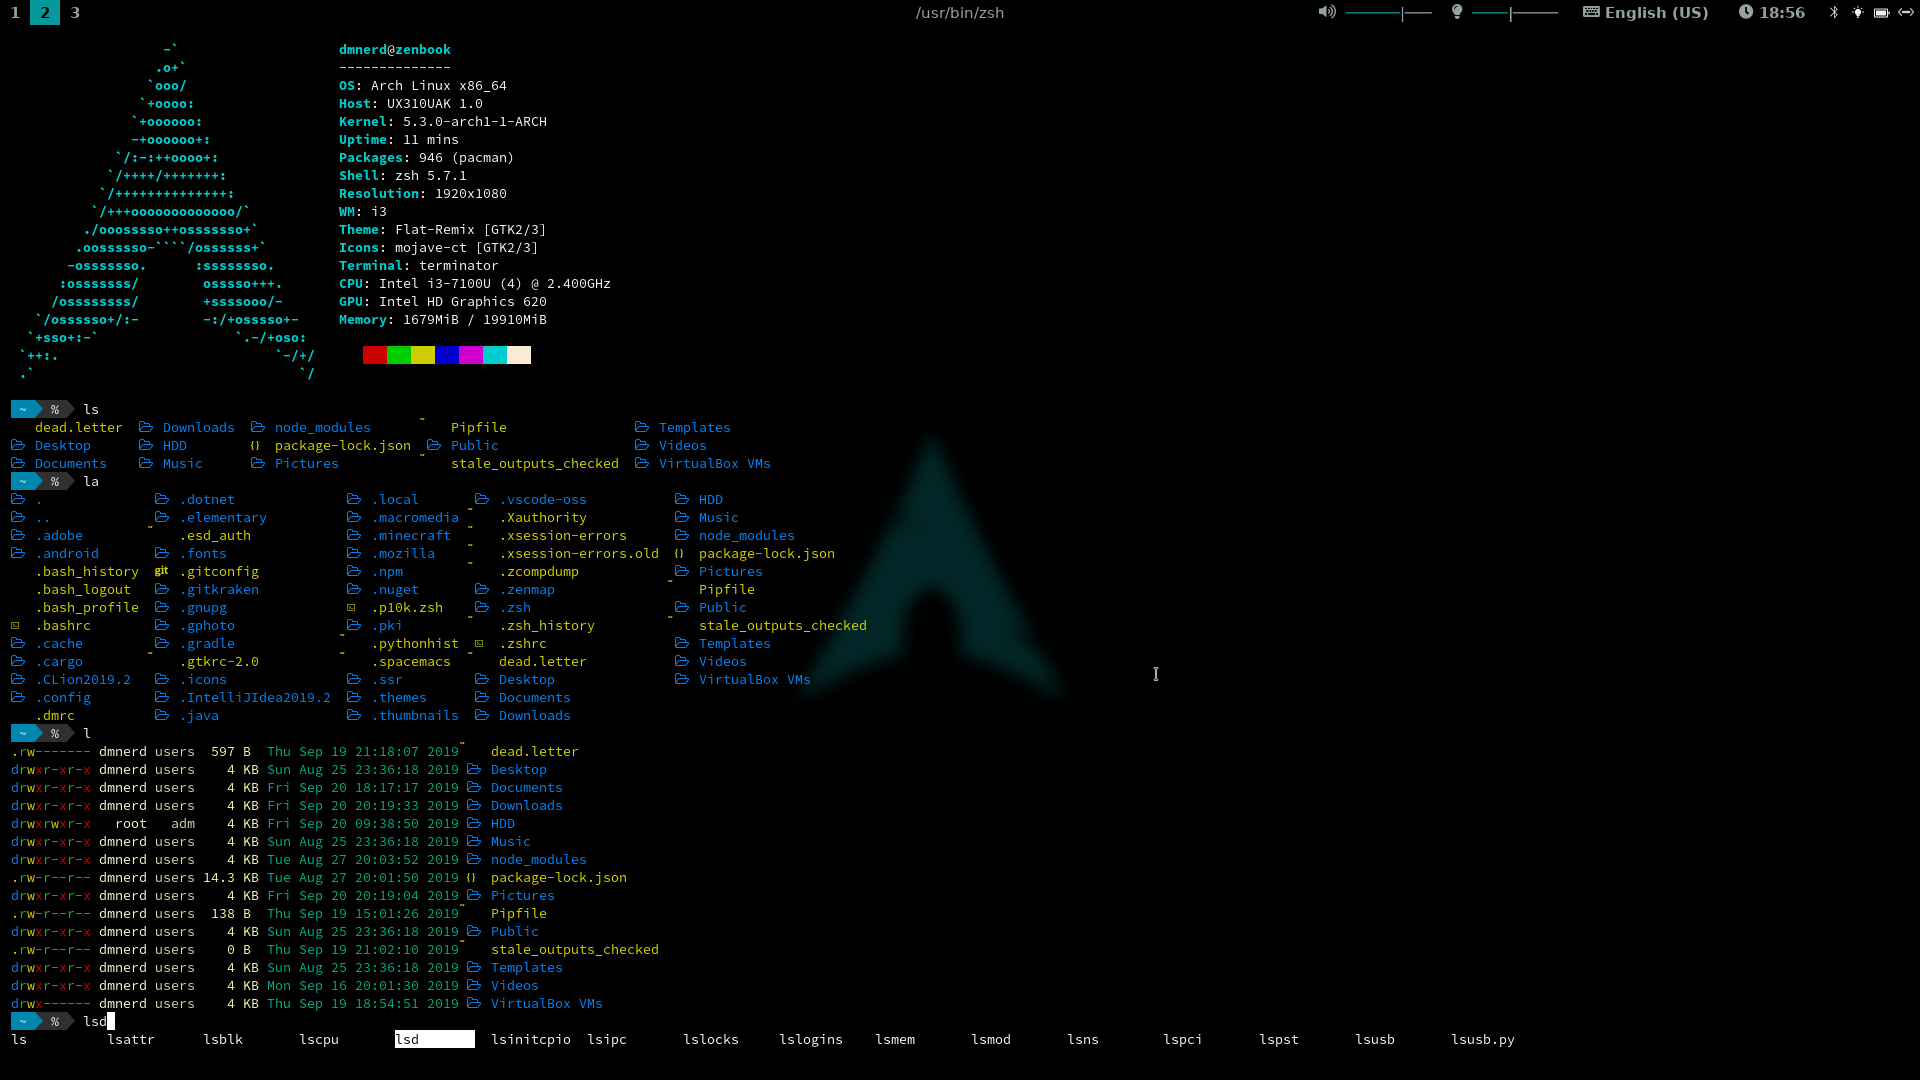Viewport: 1920px width, 1080px height.
Task: Click the network arrows tray icon
Action: pos(1905,12)
